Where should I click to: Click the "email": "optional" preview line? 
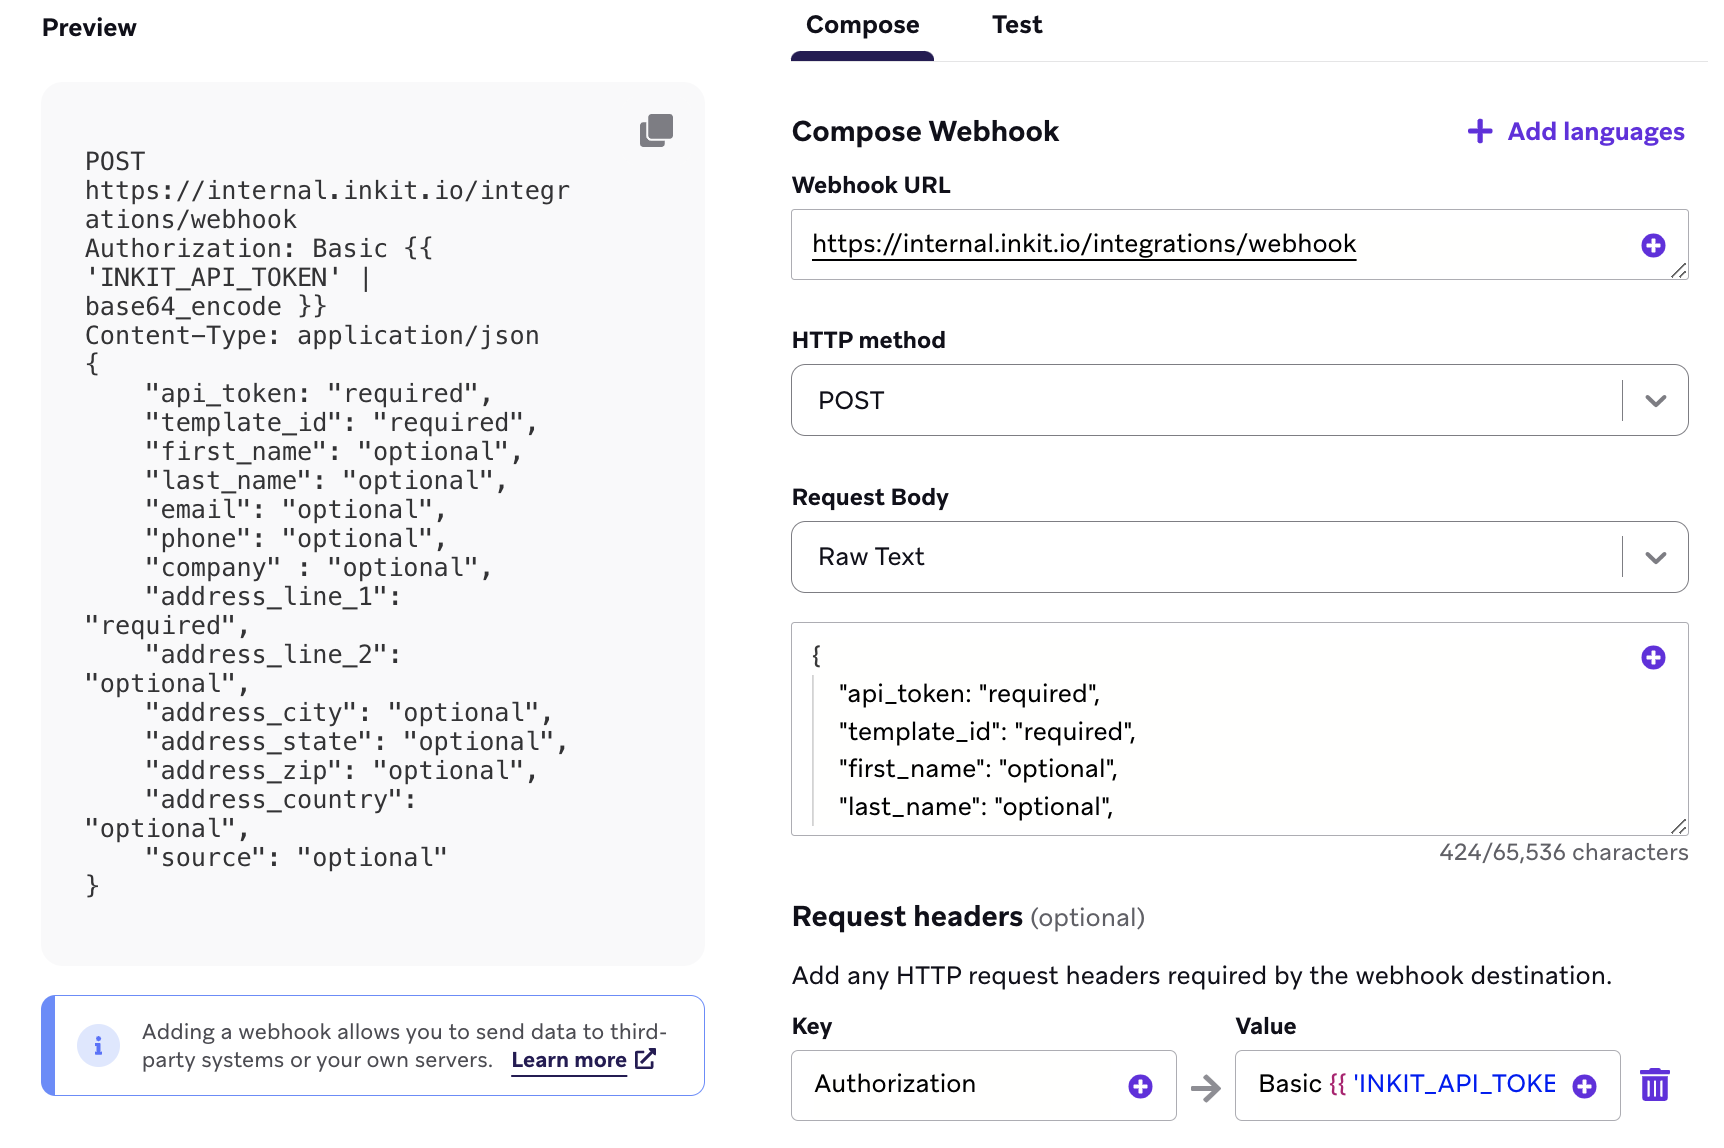296,510
